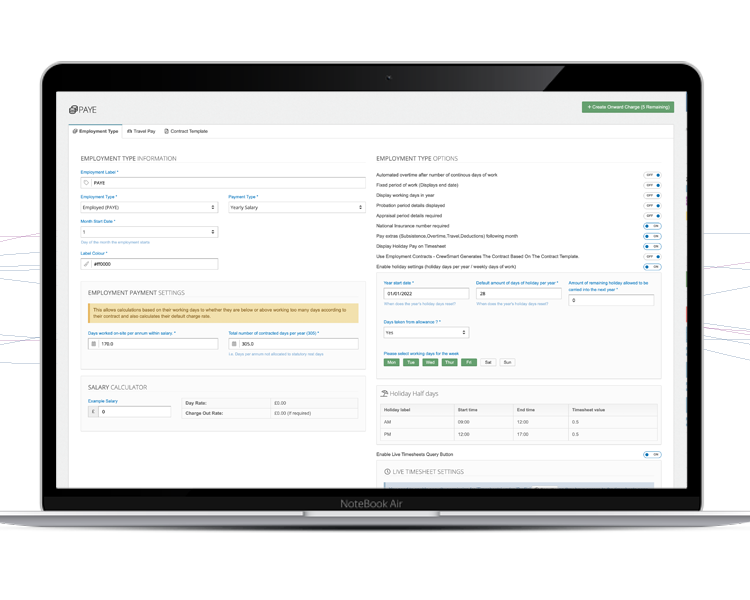Click the tag icon in Employment Label field

tap(87, 183)
